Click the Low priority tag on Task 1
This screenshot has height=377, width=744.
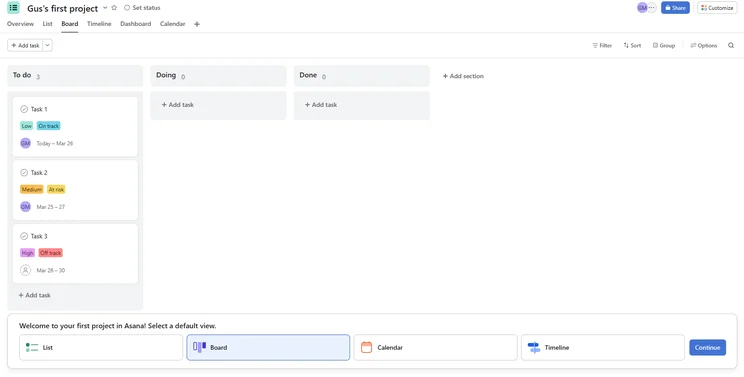[27, 126]
